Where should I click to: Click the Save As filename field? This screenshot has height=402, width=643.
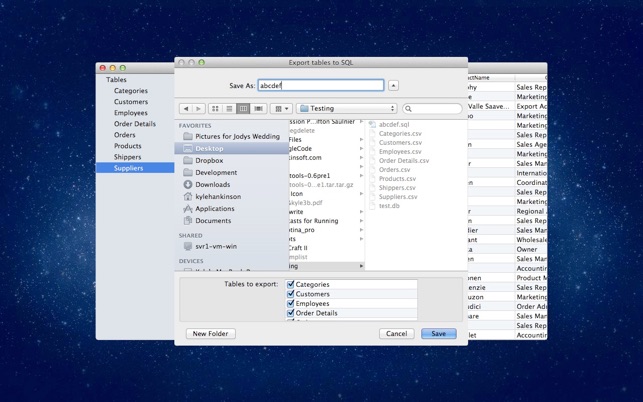320,86
